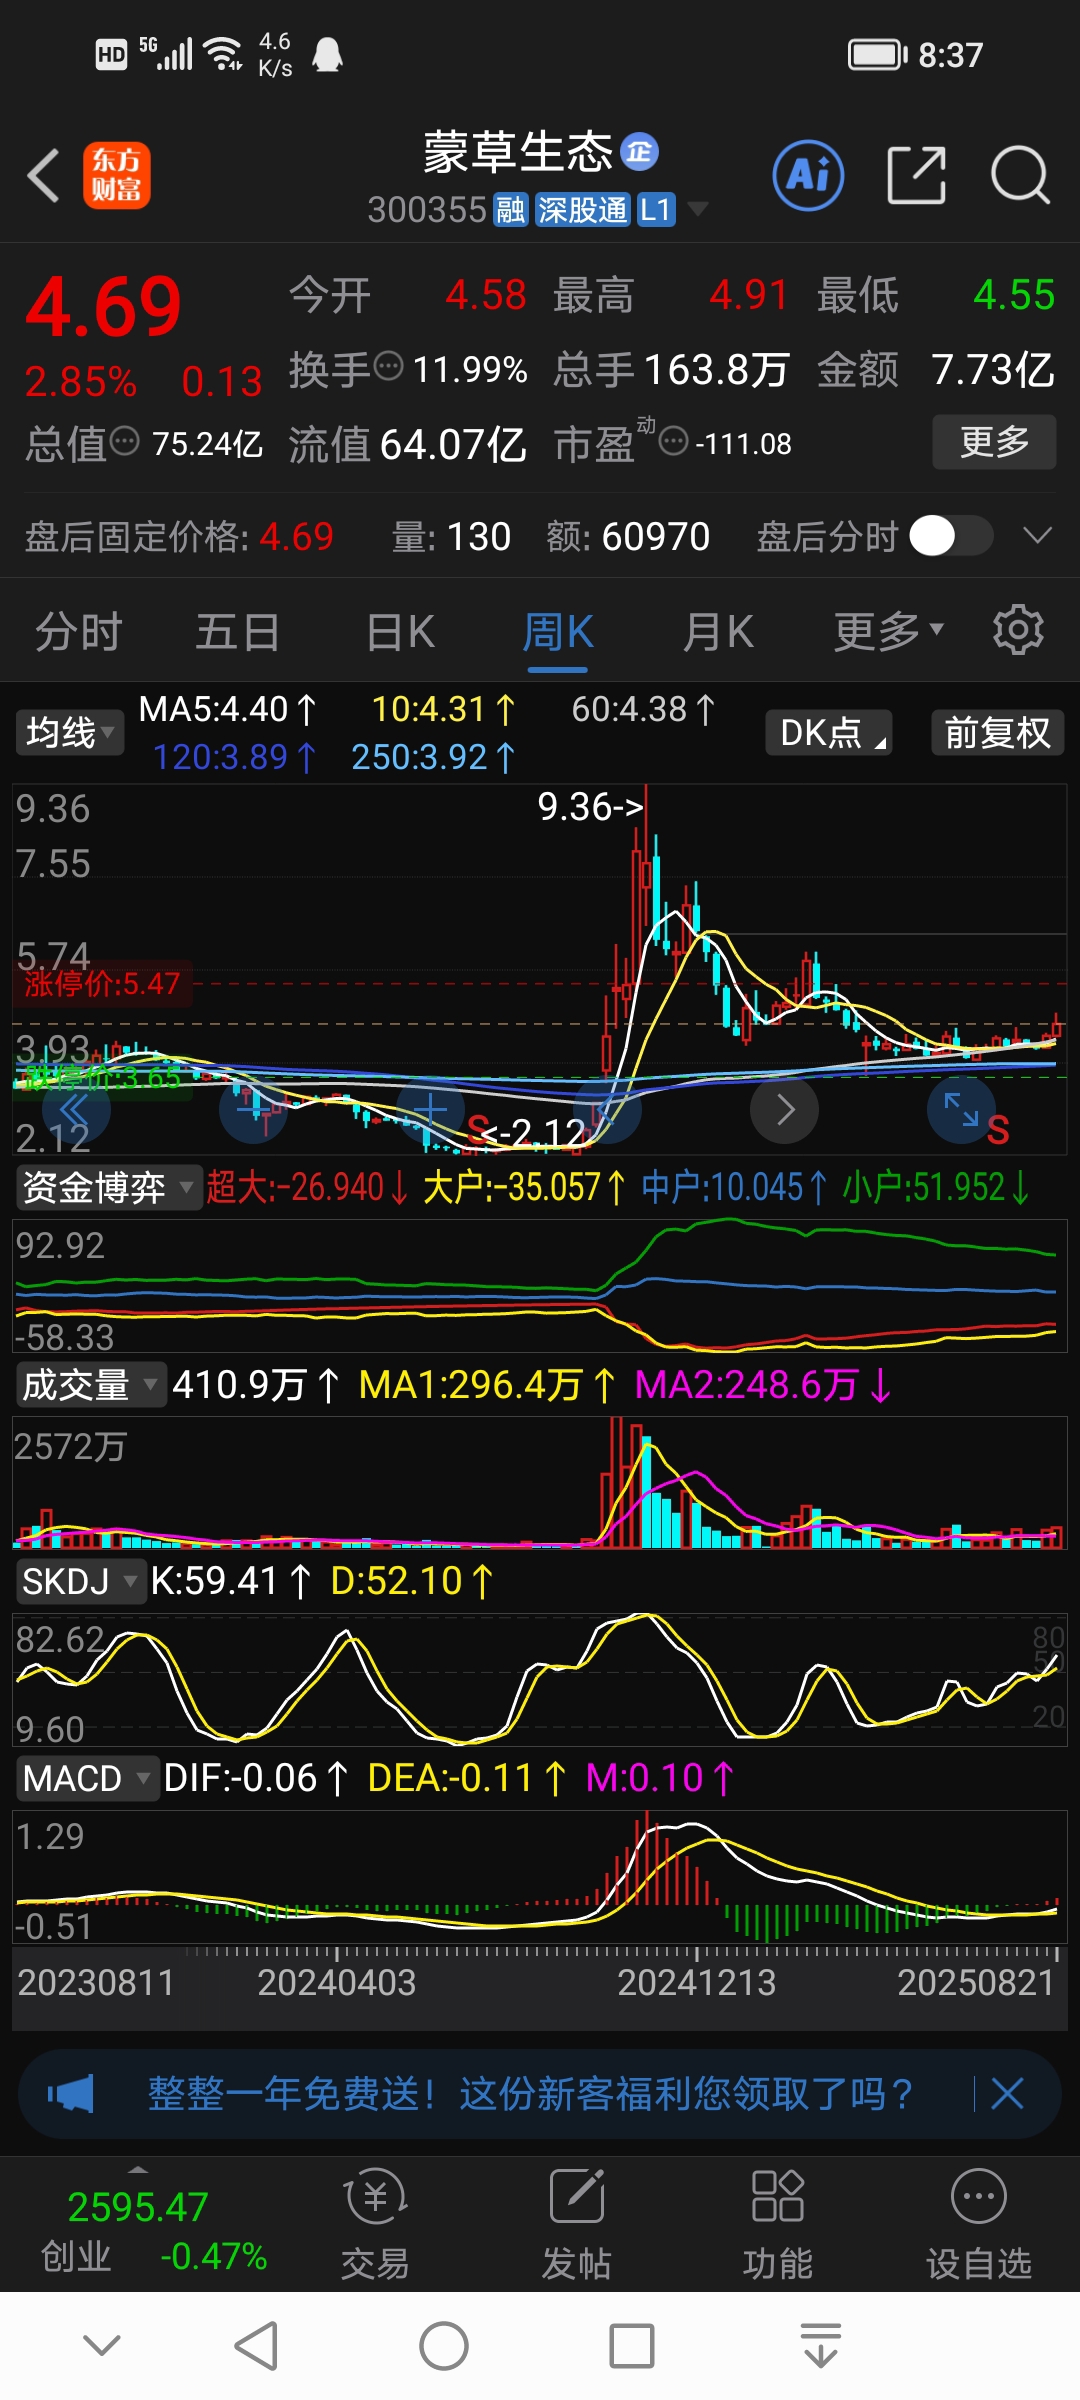Viewport: 1080px width, 2400px height.
Task: Open SKDJ indicator dropdown
Action: (x=80, y=1582)
